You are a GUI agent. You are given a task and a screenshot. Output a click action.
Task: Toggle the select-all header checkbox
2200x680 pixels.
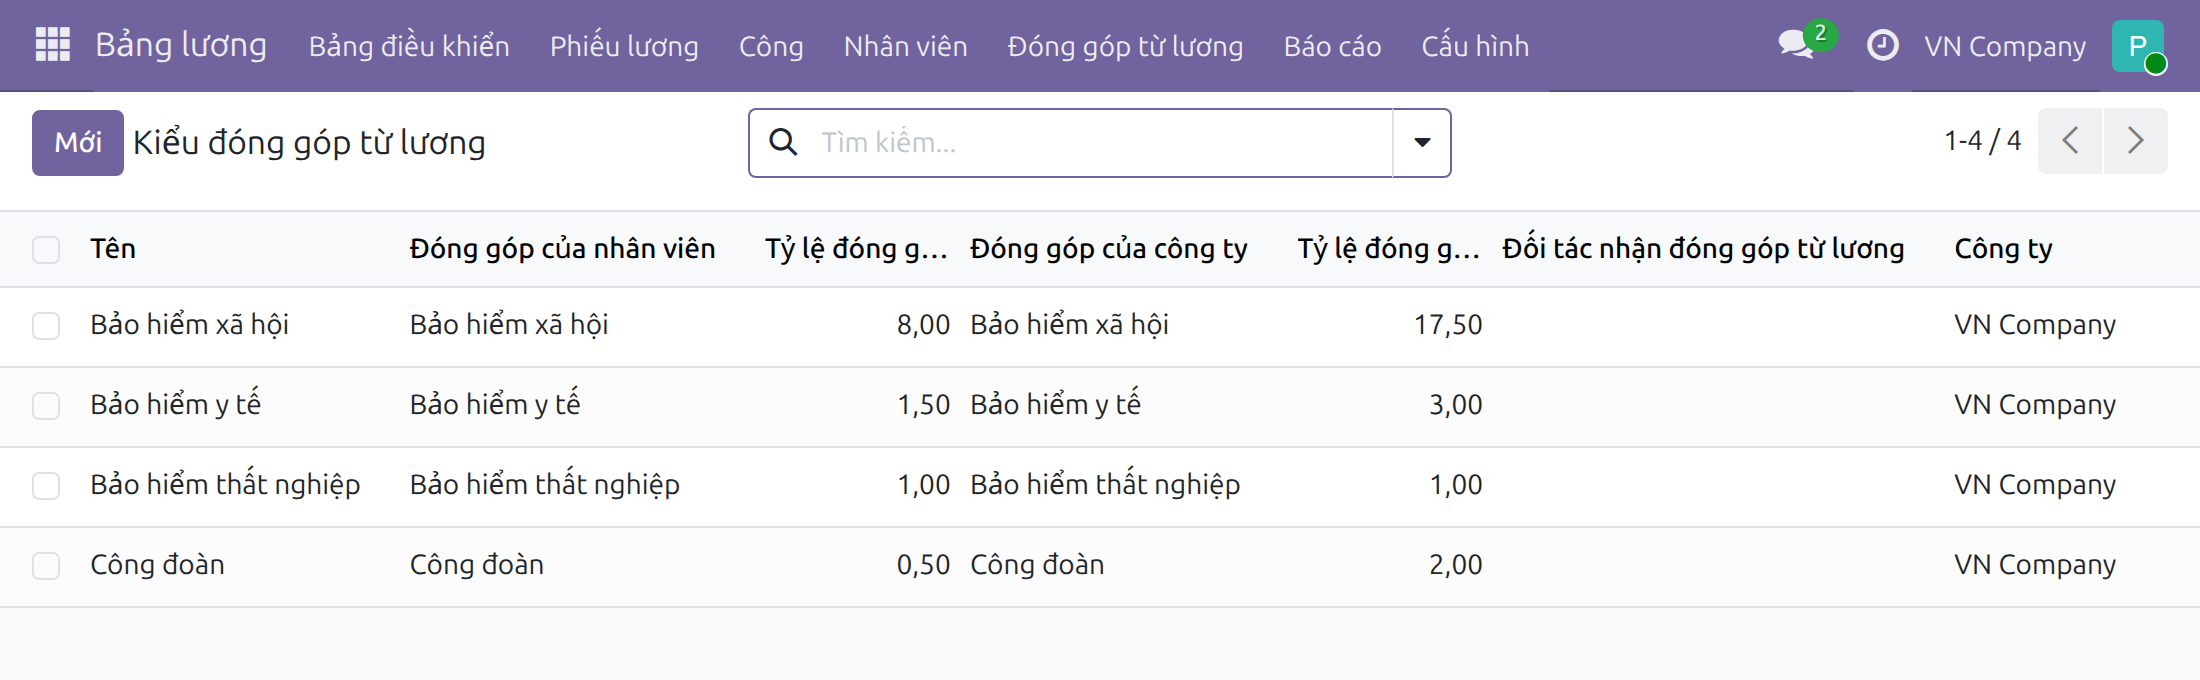coord(46,249)
